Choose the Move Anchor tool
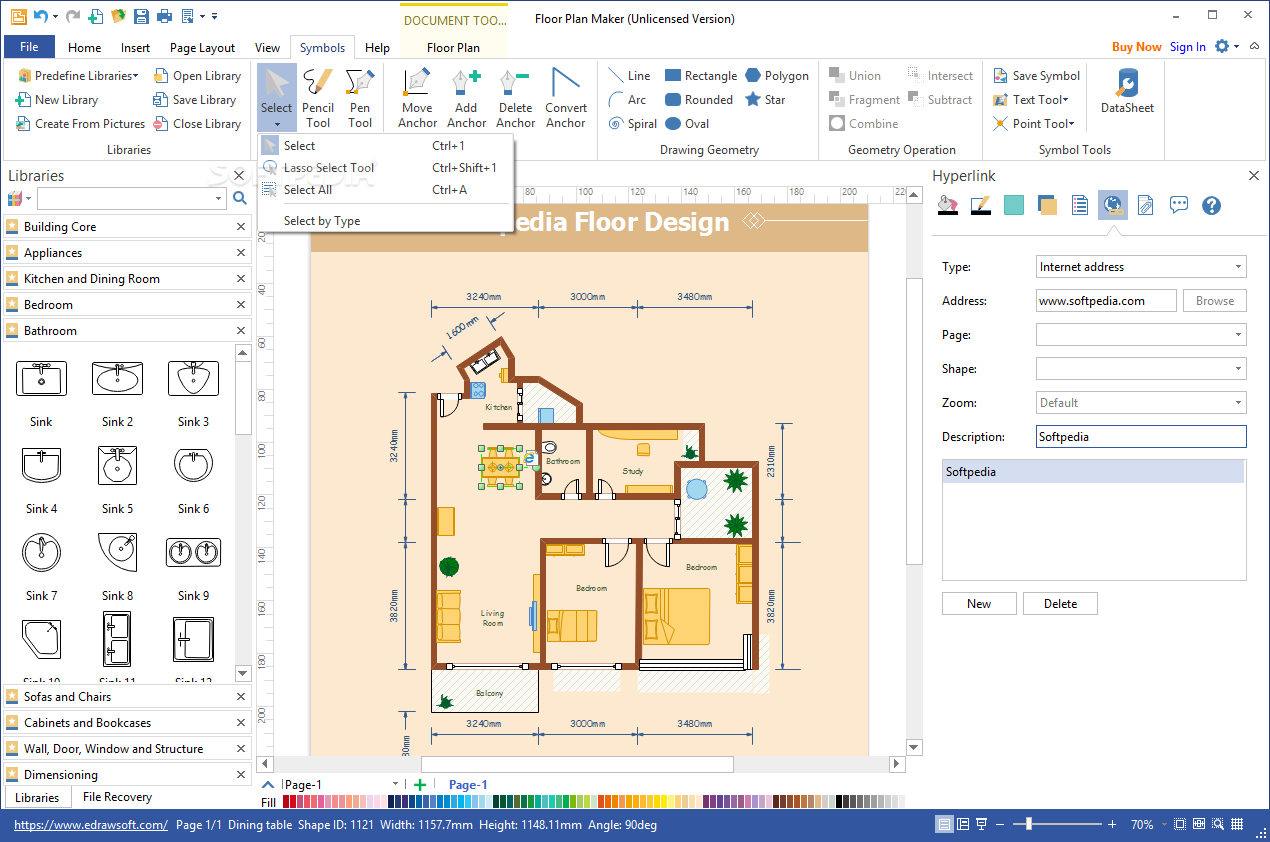 point(417,98)
